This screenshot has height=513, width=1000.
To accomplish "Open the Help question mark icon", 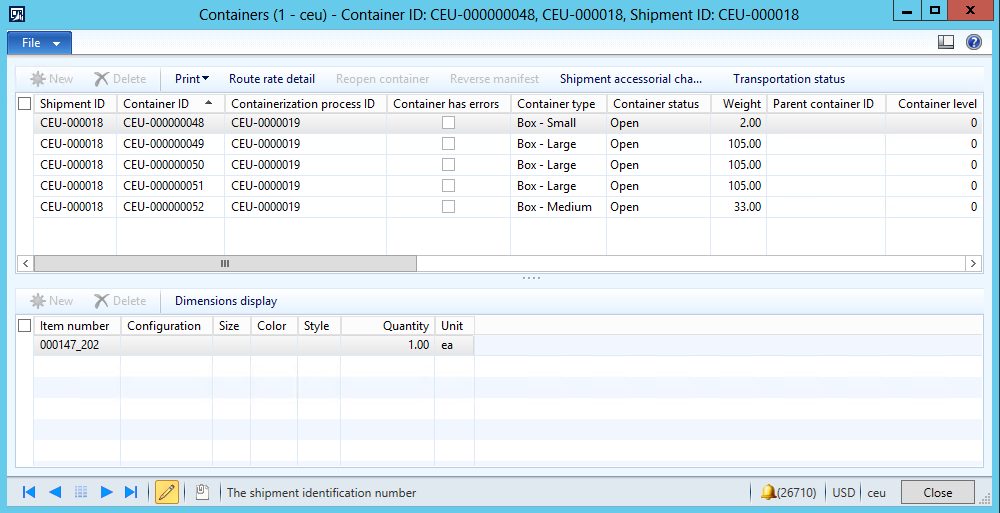I will [x=973, y=42].
